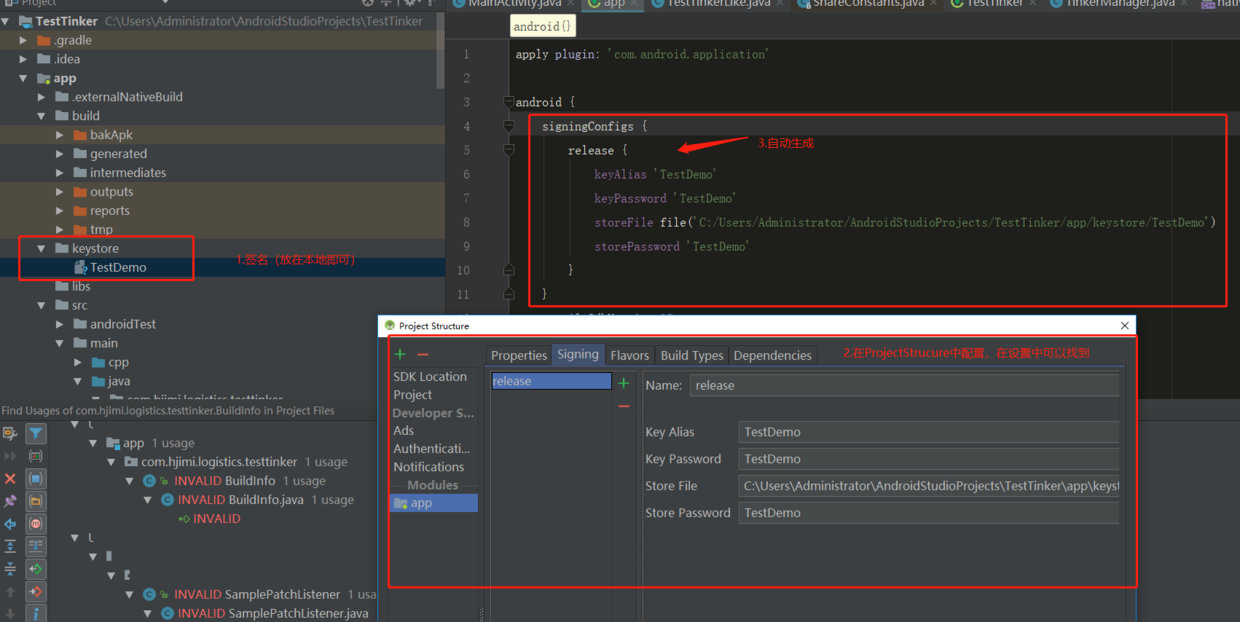Open Find Usages settings wrench icon

(10, 433)
